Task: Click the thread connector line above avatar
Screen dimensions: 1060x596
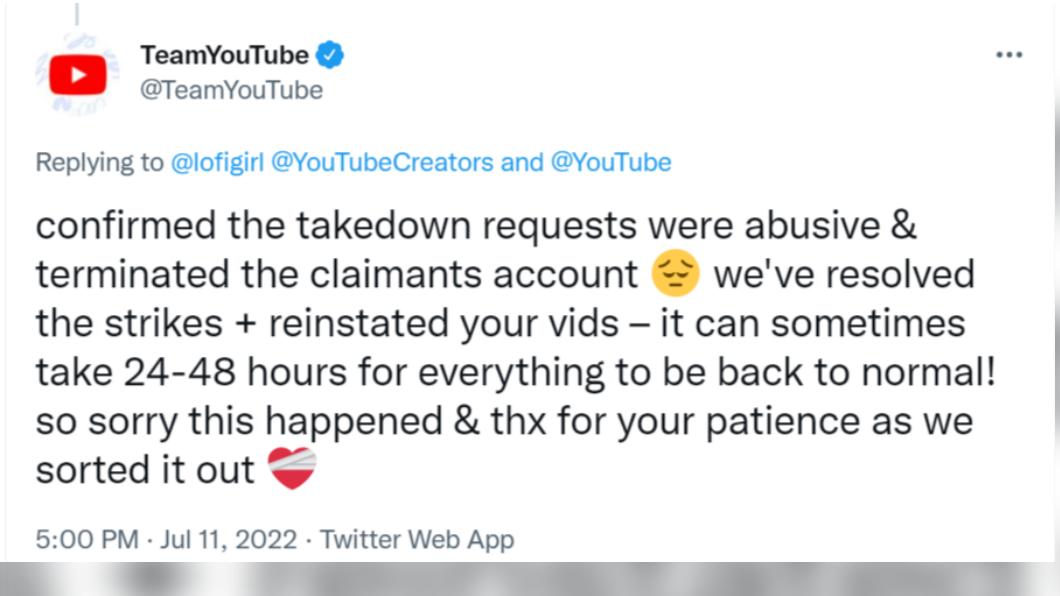Action: [x=77, y=14]
